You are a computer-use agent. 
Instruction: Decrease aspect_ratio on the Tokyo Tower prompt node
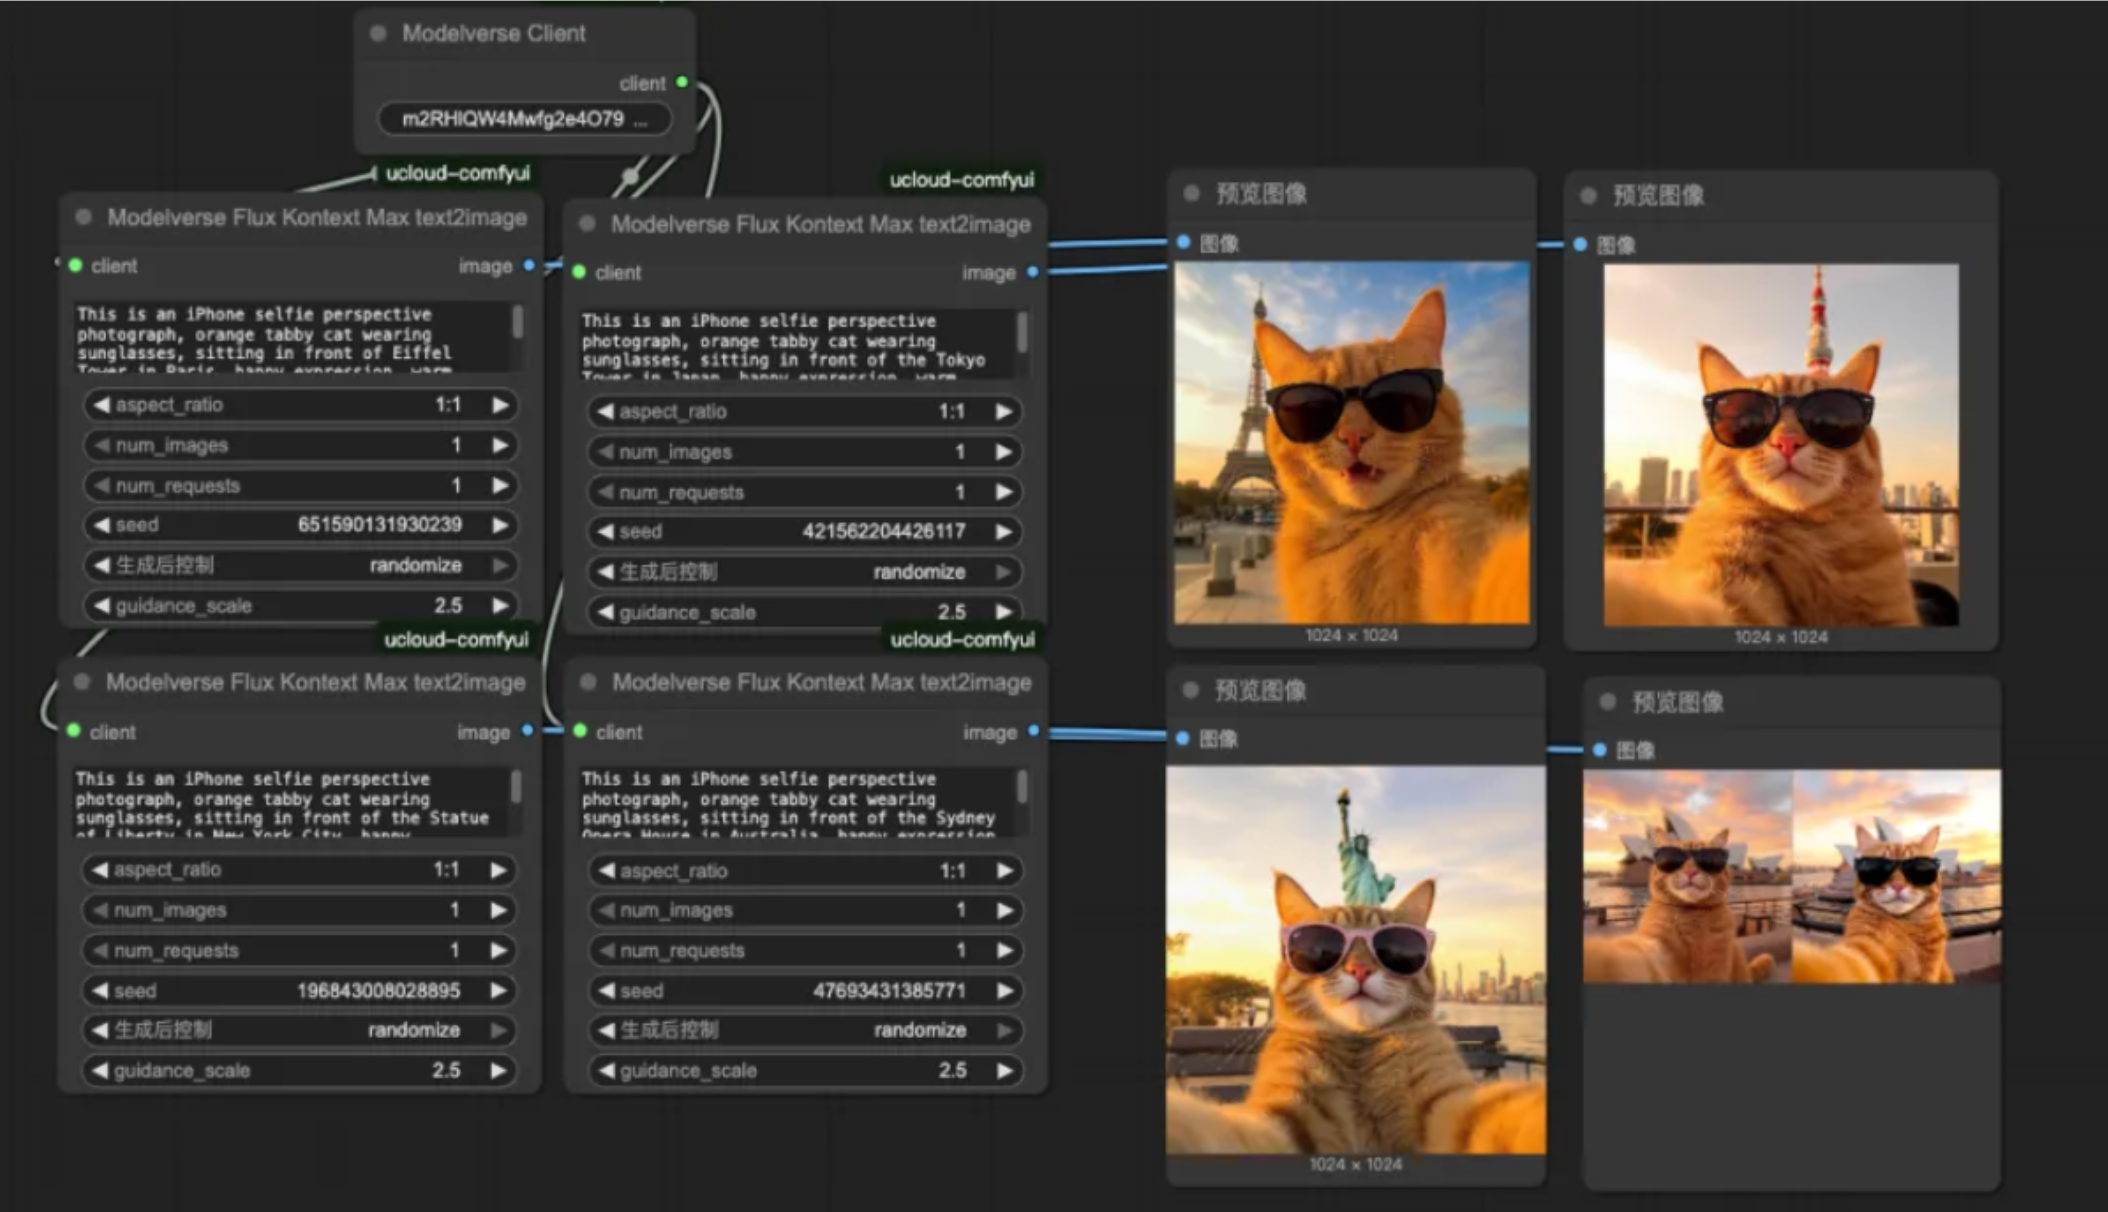(x=605, y=412)
